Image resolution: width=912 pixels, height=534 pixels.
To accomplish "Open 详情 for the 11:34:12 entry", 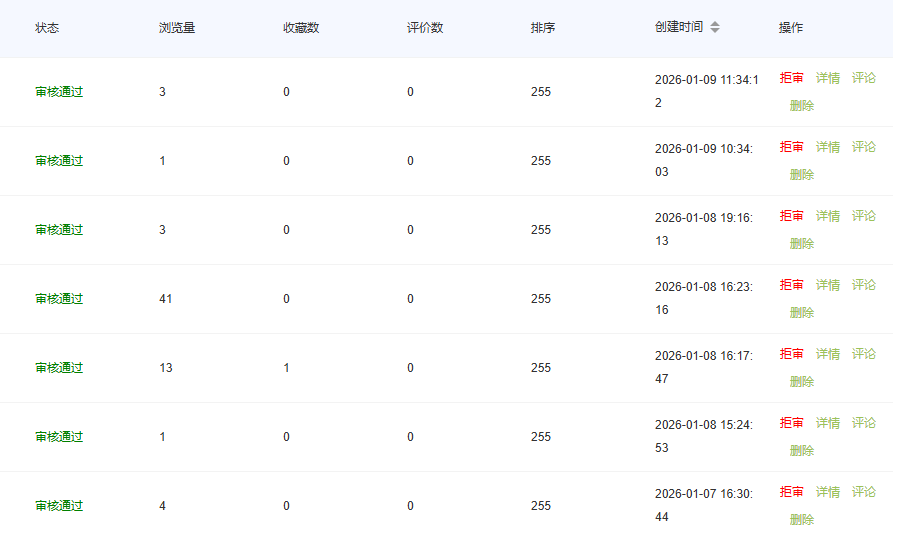I will click(x=827, y=78).
